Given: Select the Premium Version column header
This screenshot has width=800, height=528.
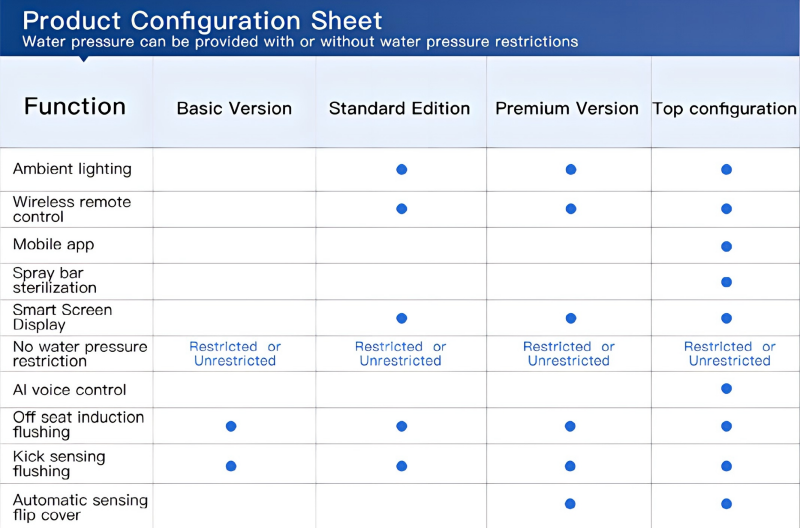Looking at the screenshot, I should 567,108.
